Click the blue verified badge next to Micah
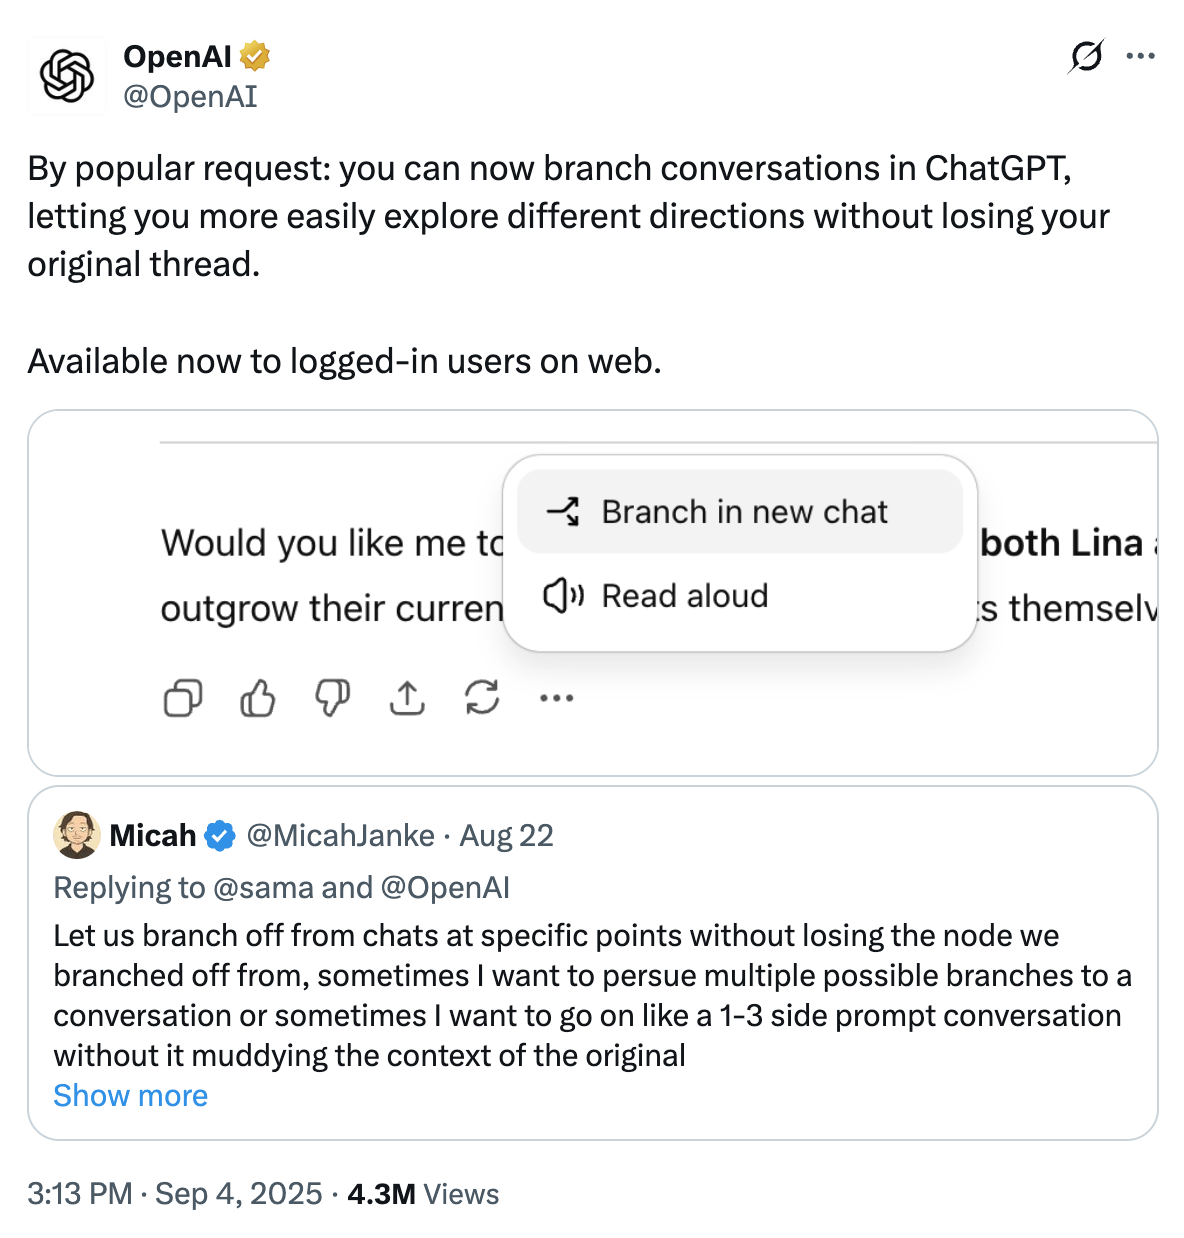The height and width of the screenshot is (1238, 1184). (220, 835)
